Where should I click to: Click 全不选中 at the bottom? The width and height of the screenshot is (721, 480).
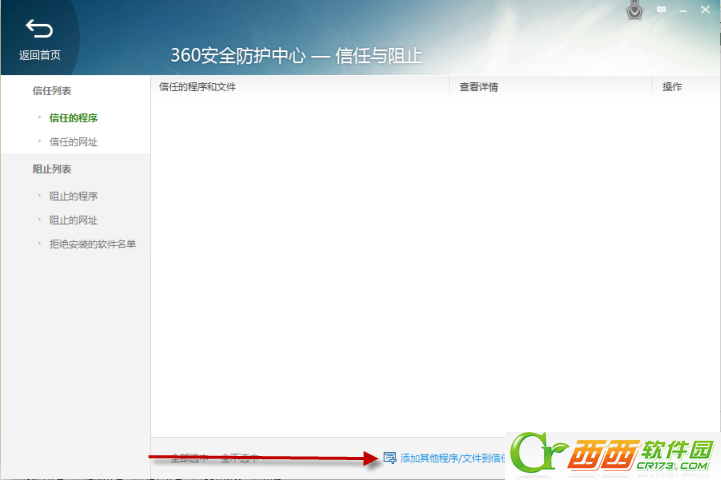point(238,458)
